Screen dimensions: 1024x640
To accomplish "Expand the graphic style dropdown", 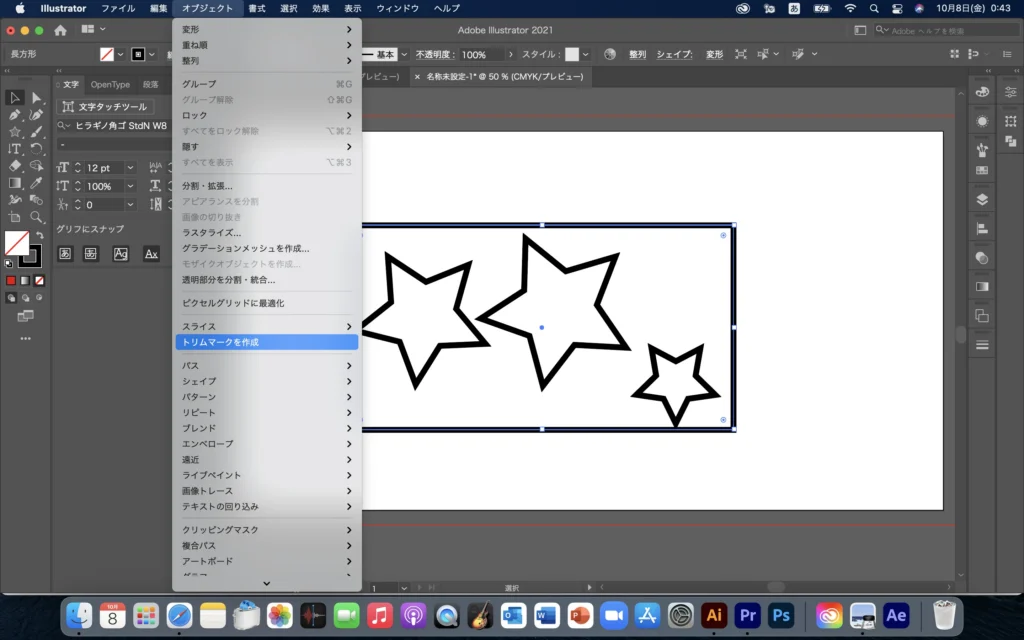I will click(586, 54).
